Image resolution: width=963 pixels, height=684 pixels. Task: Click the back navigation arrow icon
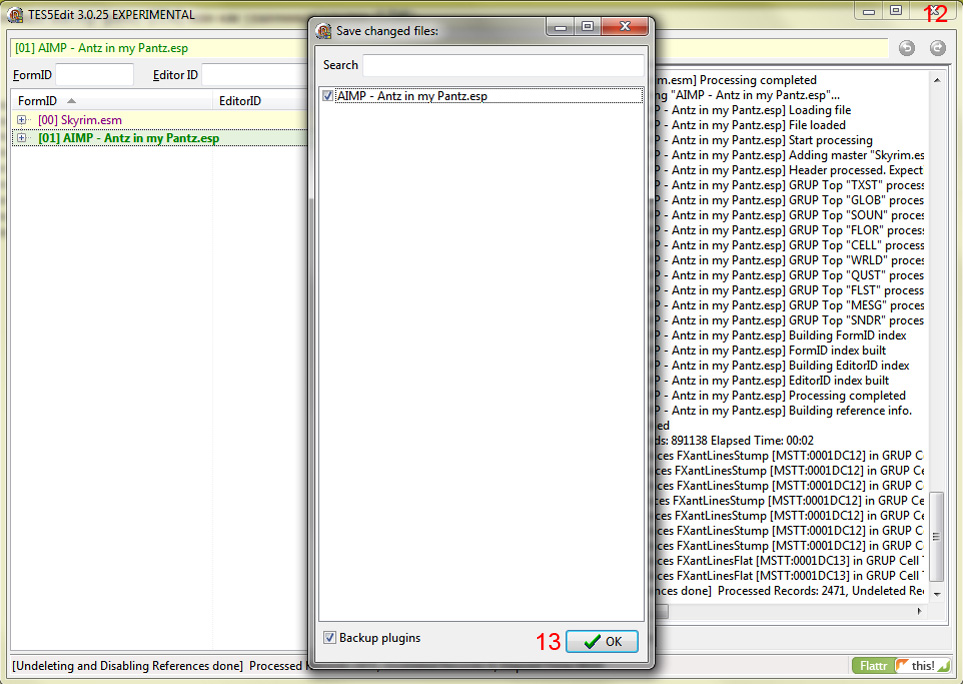[x=906, y=48]
